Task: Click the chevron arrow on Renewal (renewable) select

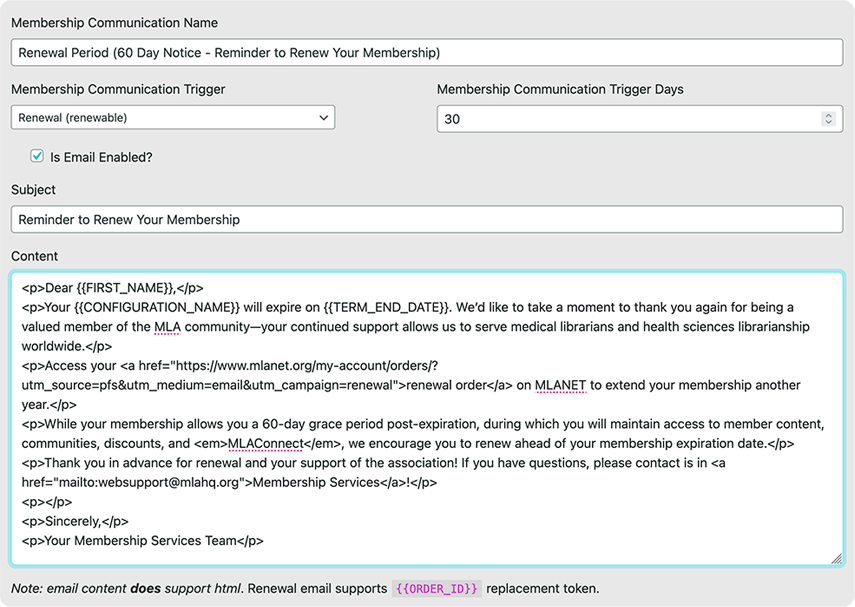Action: [x=323, y=118]
